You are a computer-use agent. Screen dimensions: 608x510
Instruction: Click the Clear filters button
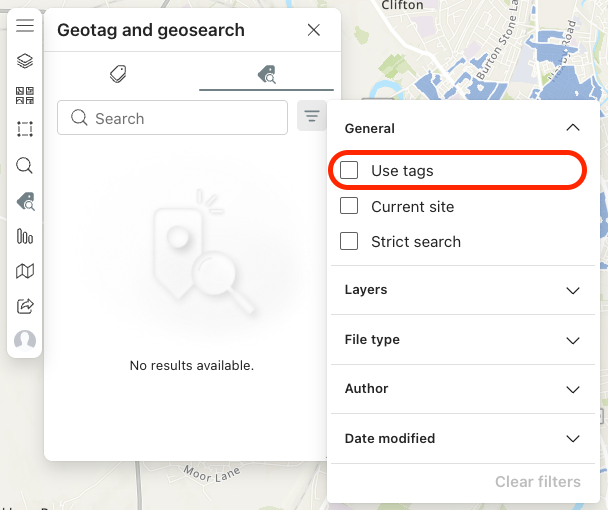tap(537, 482)
